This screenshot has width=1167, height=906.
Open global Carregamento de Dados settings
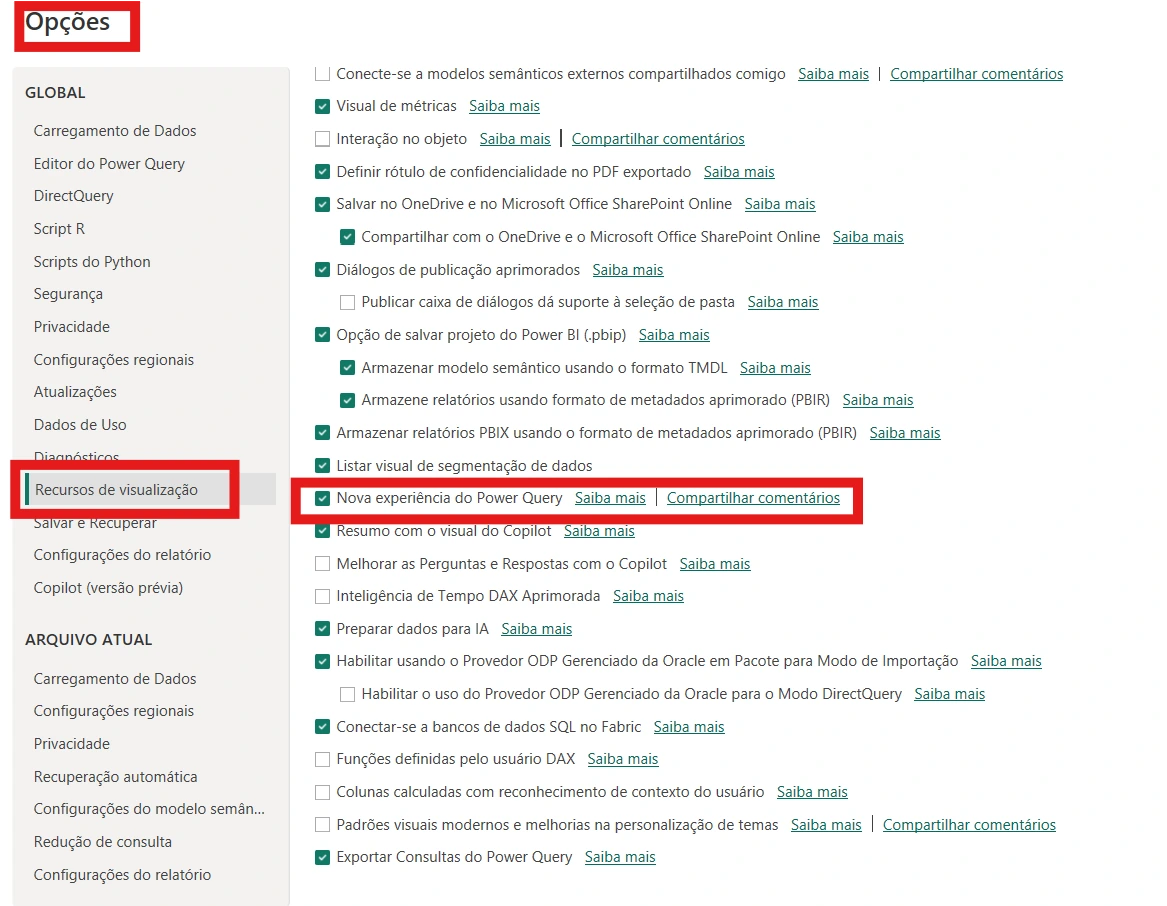tap(115, 131)
